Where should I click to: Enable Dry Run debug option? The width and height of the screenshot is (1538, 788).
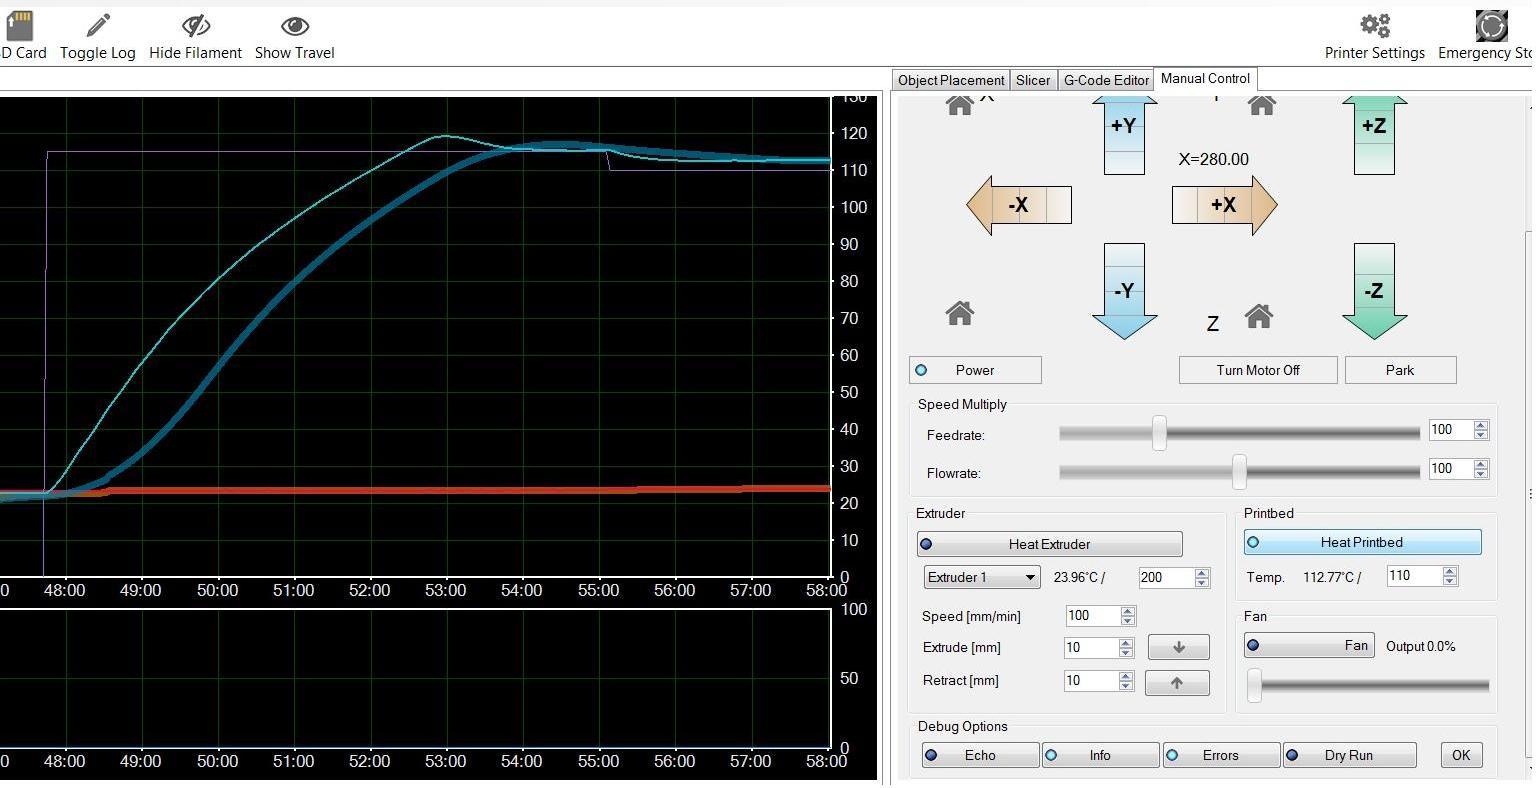pos(1348,755)
